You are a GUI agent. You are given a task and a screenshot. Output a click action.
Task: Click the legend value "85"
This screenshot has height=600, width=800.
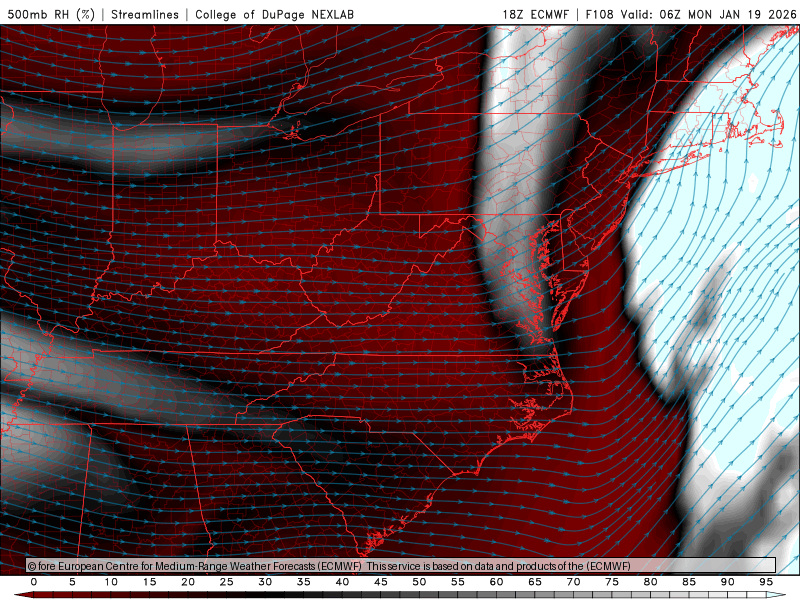689,582
